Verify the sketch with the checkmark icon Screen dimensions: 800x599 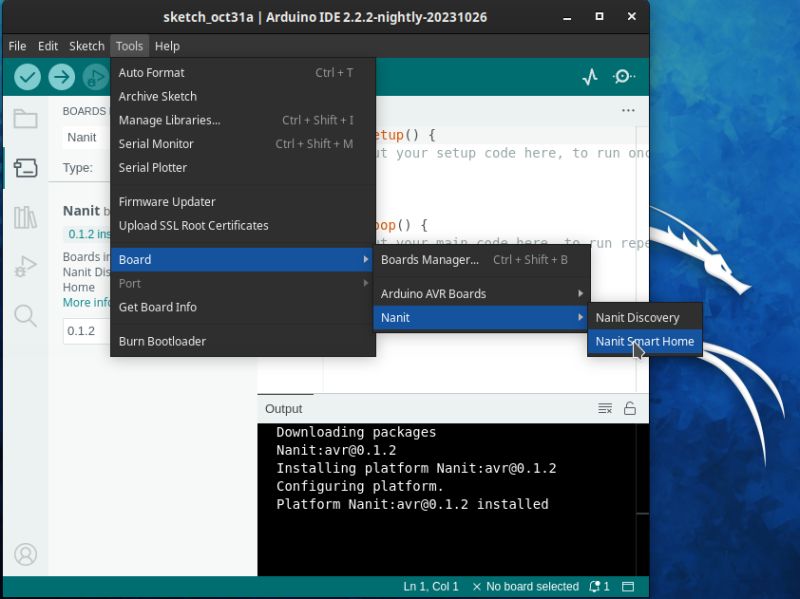pyautogui.click(x=27, y=76)
